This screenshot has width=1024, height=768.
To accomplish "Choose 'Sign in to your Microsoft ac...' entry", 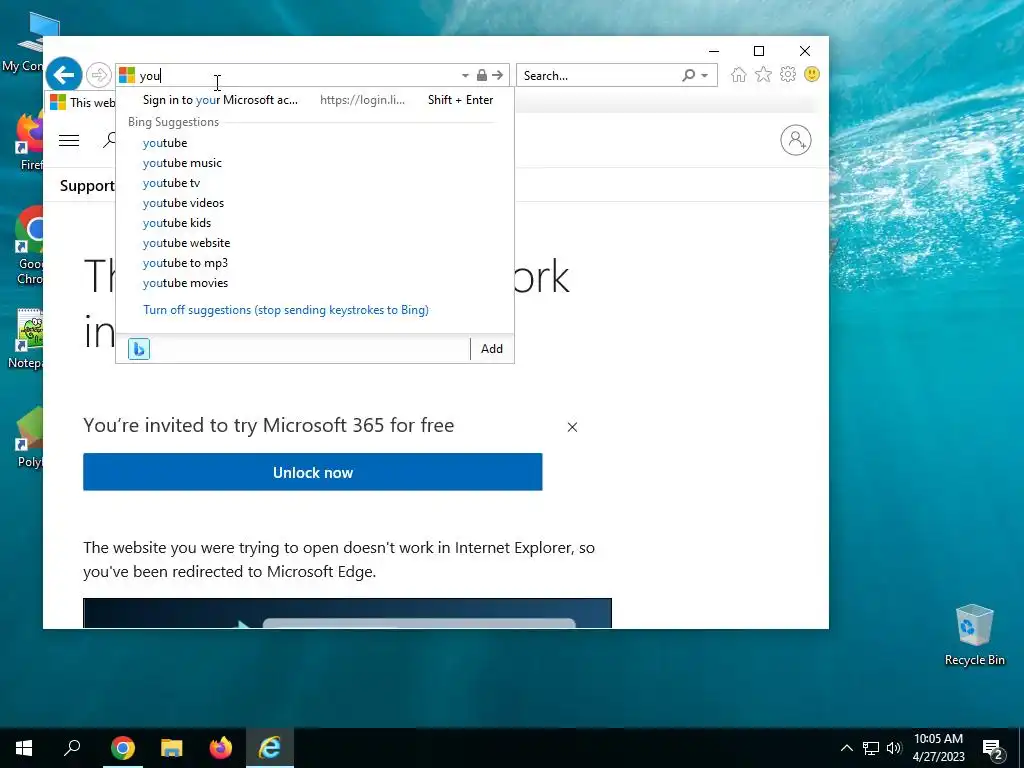I will coord(315,100).
